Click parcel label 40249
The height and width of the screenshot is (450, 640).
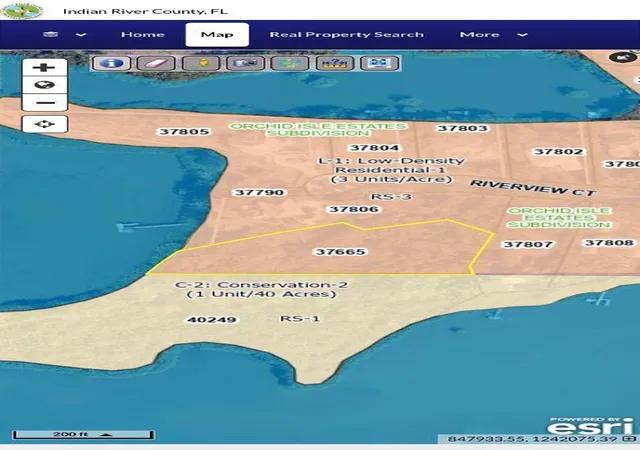click(x=211, y=319)
